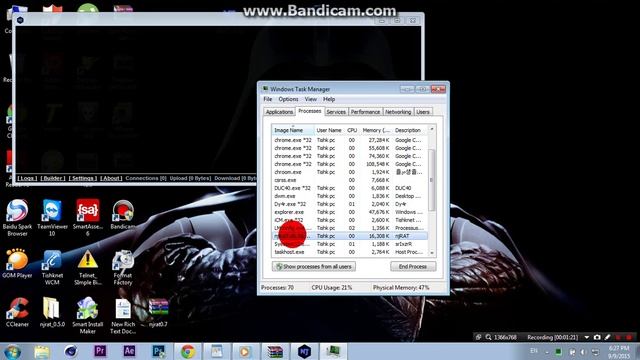Click Show processes from all users

[313, 267]
